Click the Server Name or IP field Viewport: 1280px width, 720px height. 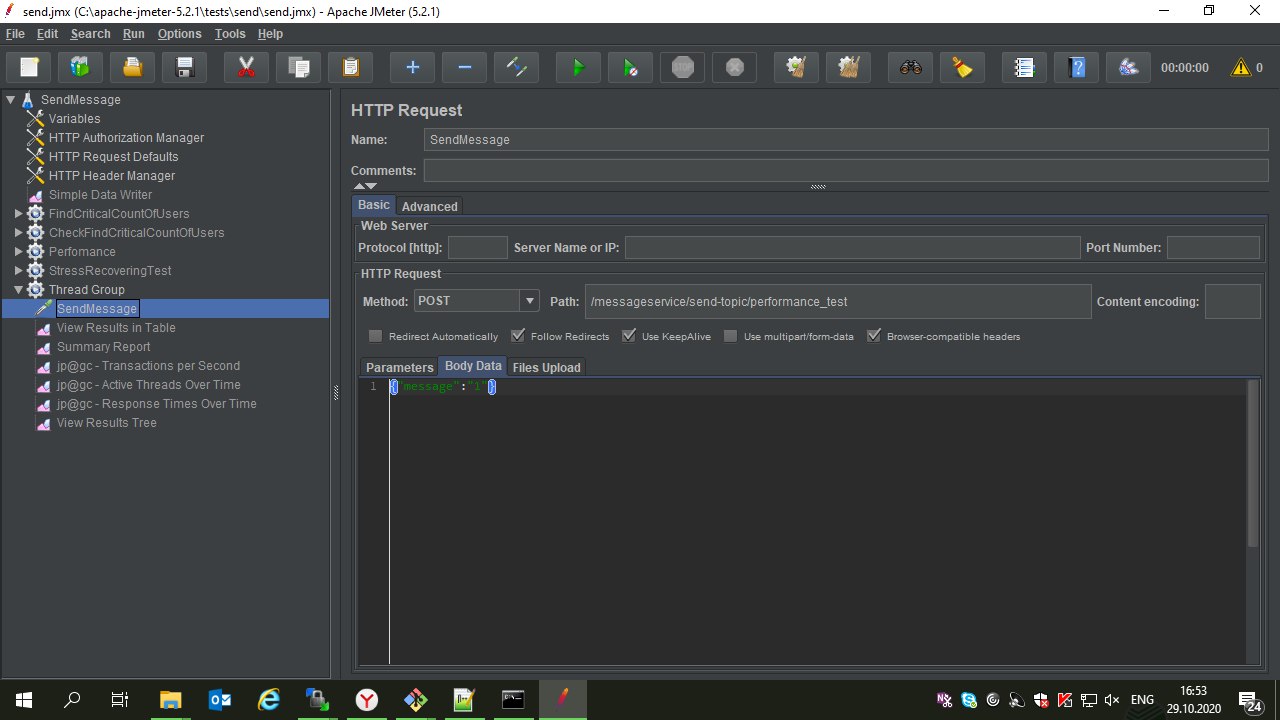tap(852, 248)
